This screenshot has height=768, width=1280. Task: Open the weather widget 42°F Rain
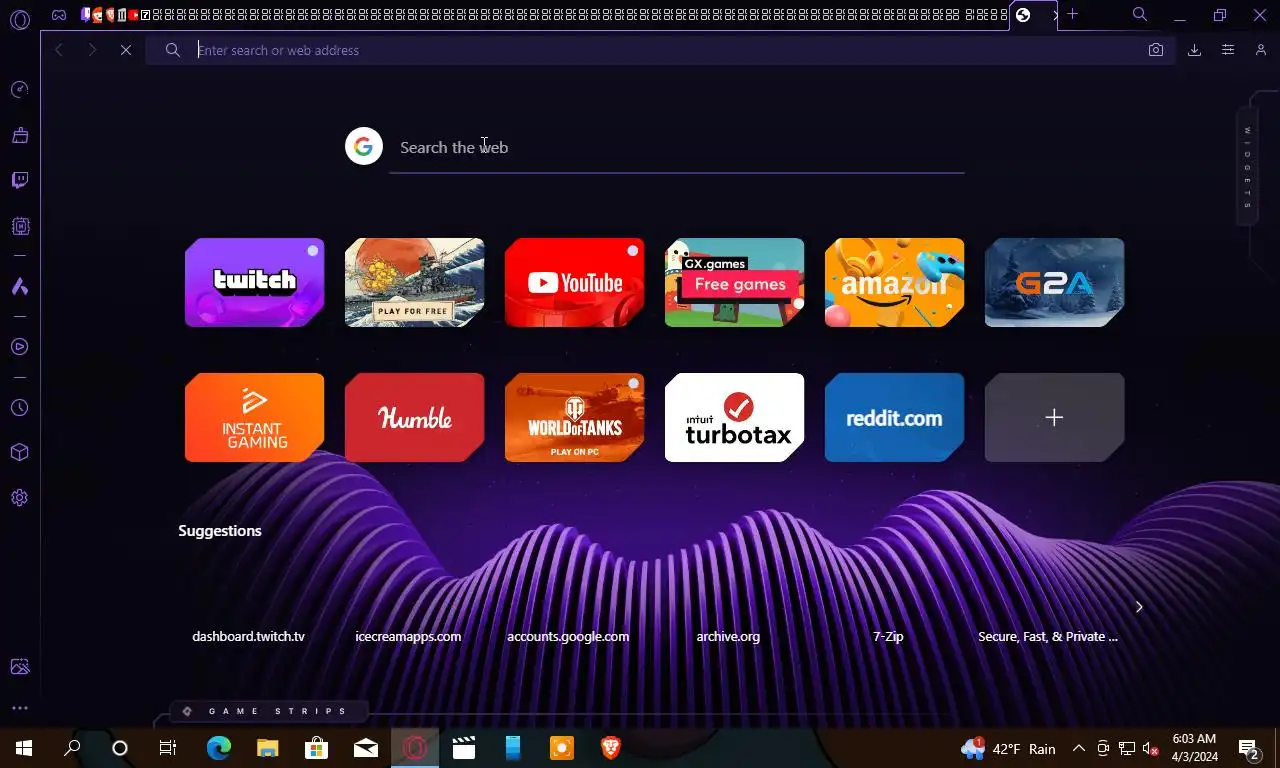[1008, 748]
